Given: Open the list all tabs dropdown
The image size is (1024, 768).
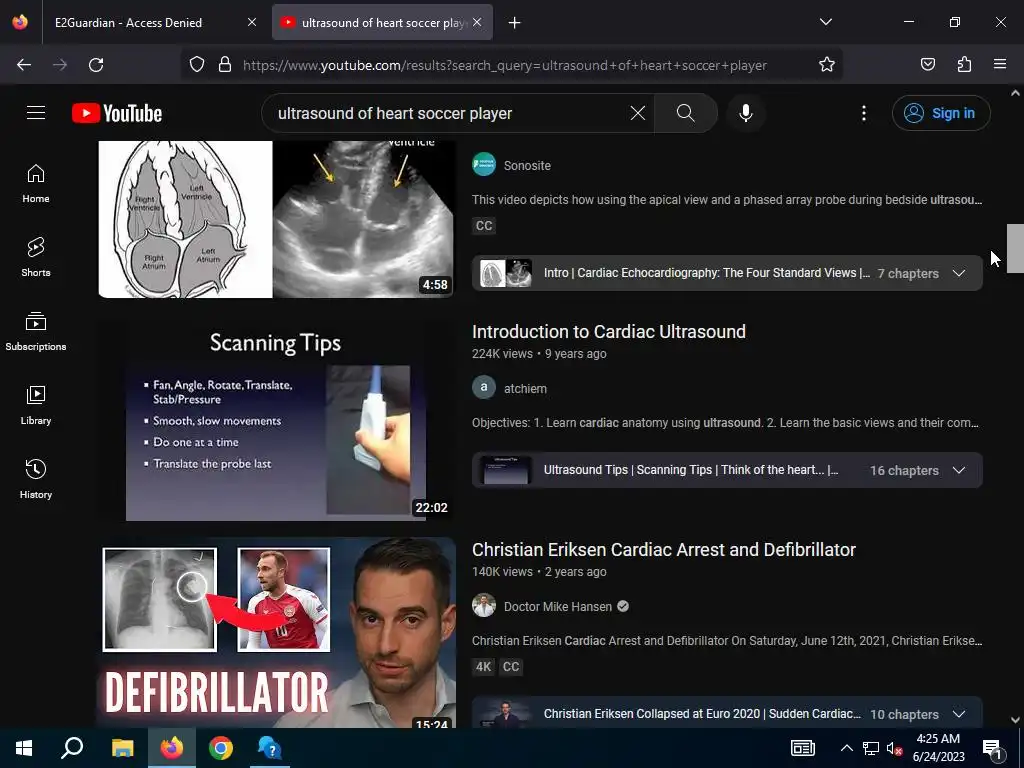Looking at the screenshot, I should (825, 22).
